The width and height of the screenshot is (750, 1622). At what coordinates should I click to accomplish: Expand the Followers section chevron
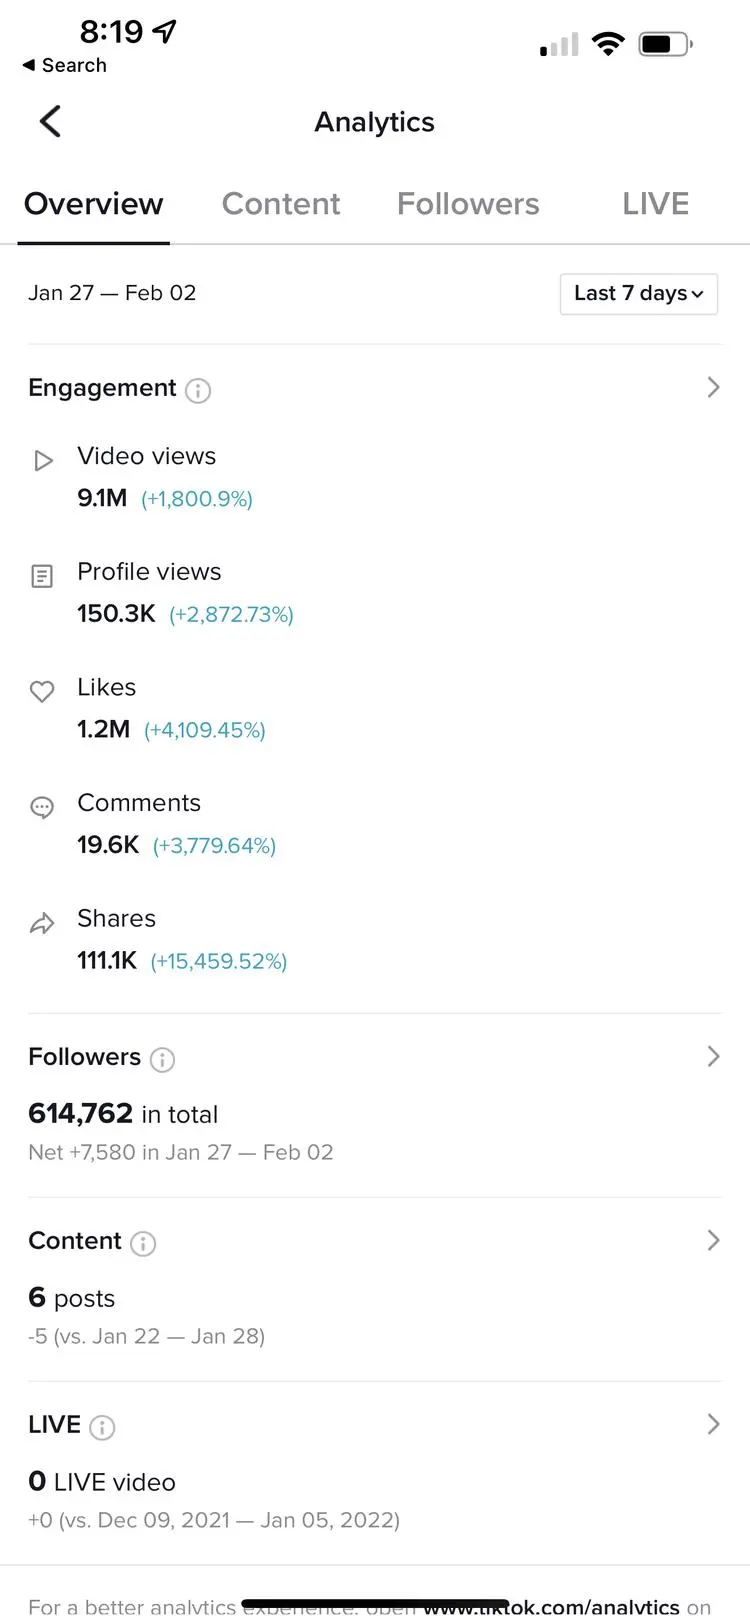point(713,1056)
